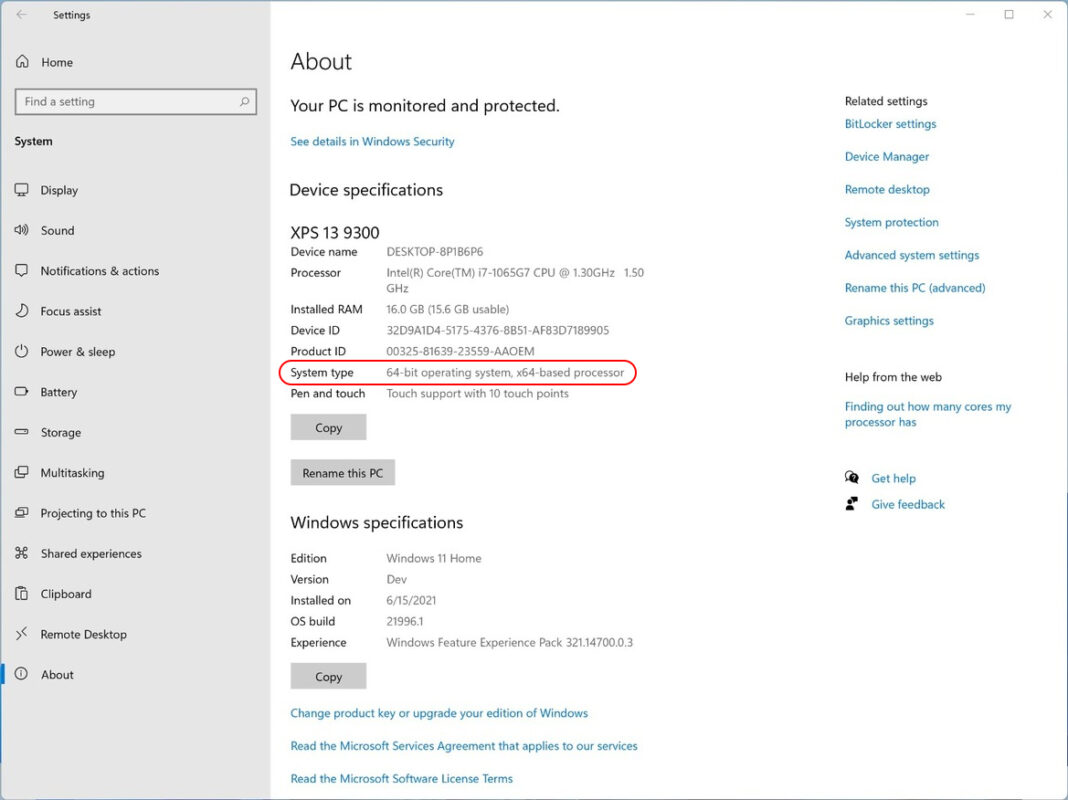Click the Display monitor icon
The width and height of the screenshot is (1068, 800).
pyautogui.click(x=22, y=190)
